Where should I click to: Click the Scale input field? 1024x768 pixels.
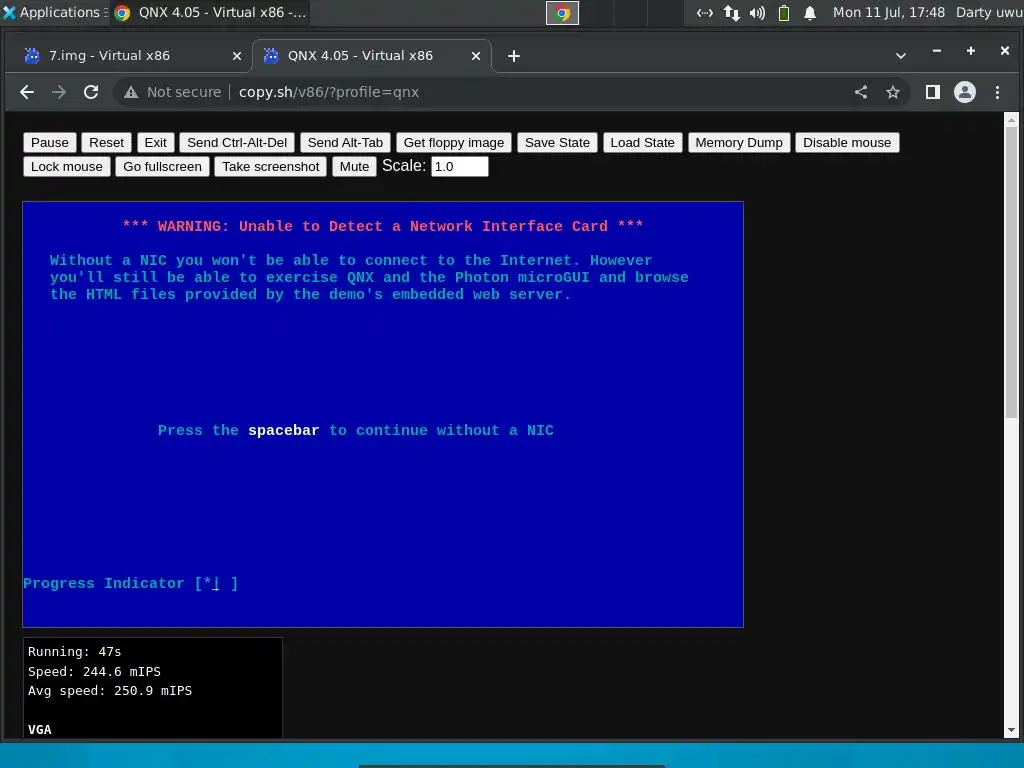[x=460, y=167]
